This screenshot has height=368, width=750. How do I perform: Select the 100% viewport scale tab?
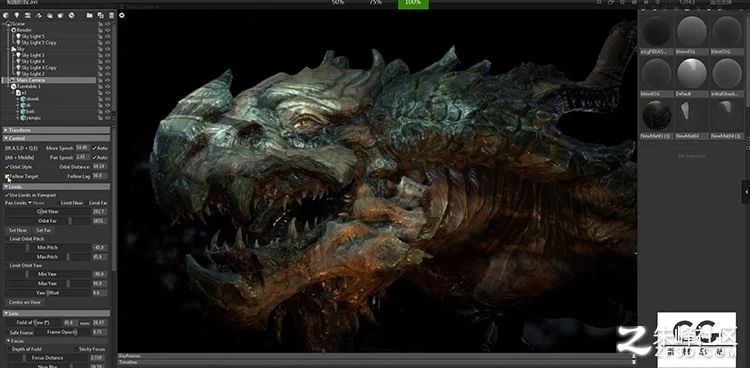[413, 4]
